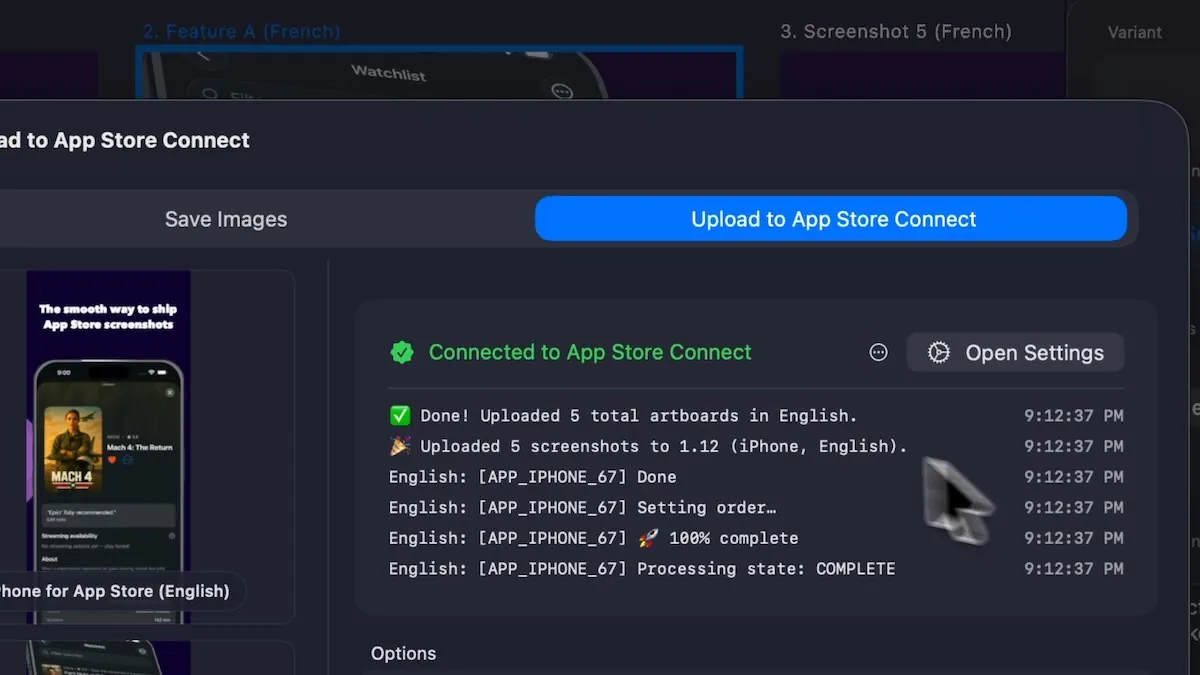Select the Upload to App Store Connect tab
Image resolution: width=1200 pixels, height=675 pixels.
pyautogui.click(x=832, y=219)
